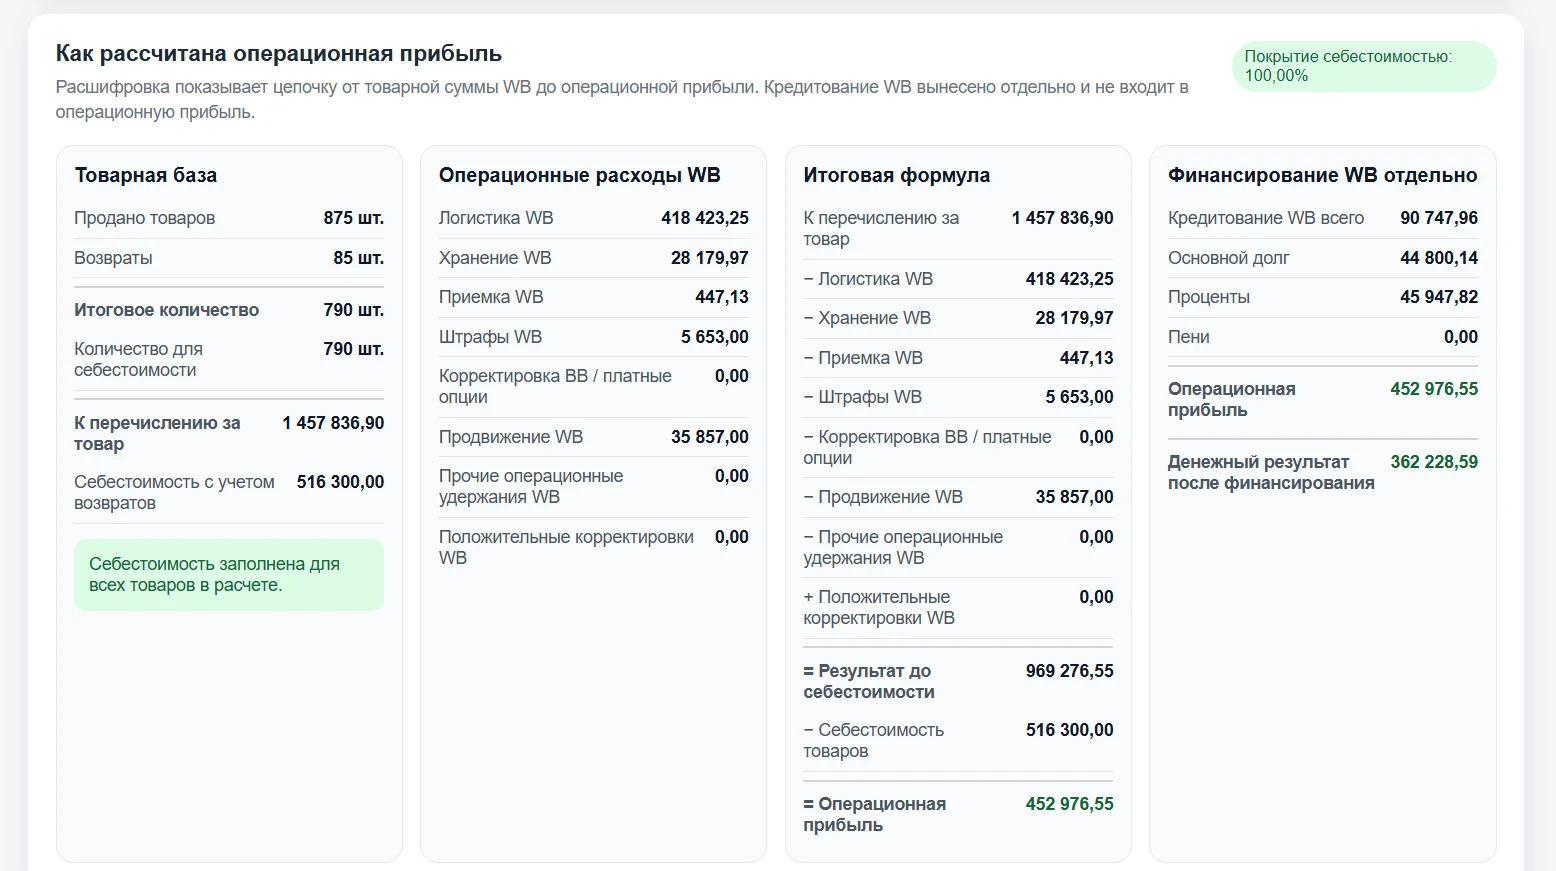Select the 'Товарная база' card title
Viewport: 1556px width, 871px height.
coord(146,175)
